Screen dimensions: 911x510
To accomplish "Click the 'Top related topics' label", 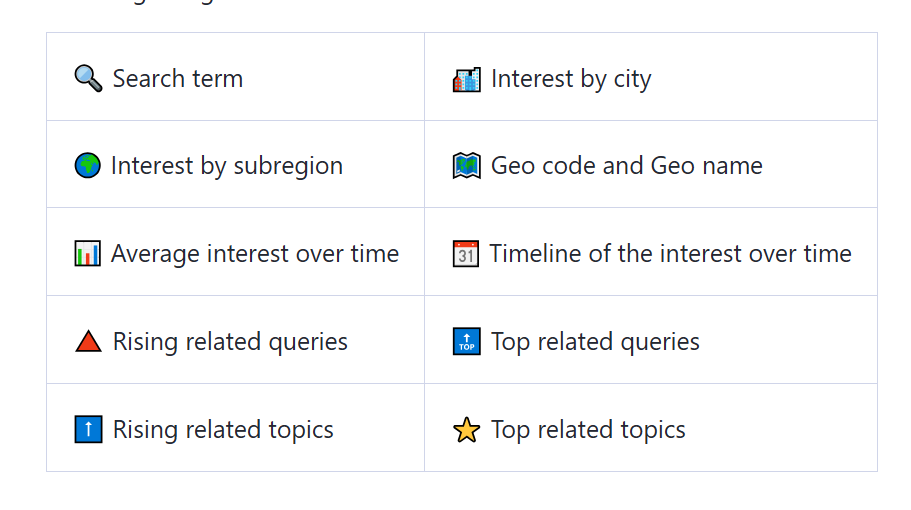I will (x=589, y=430).
